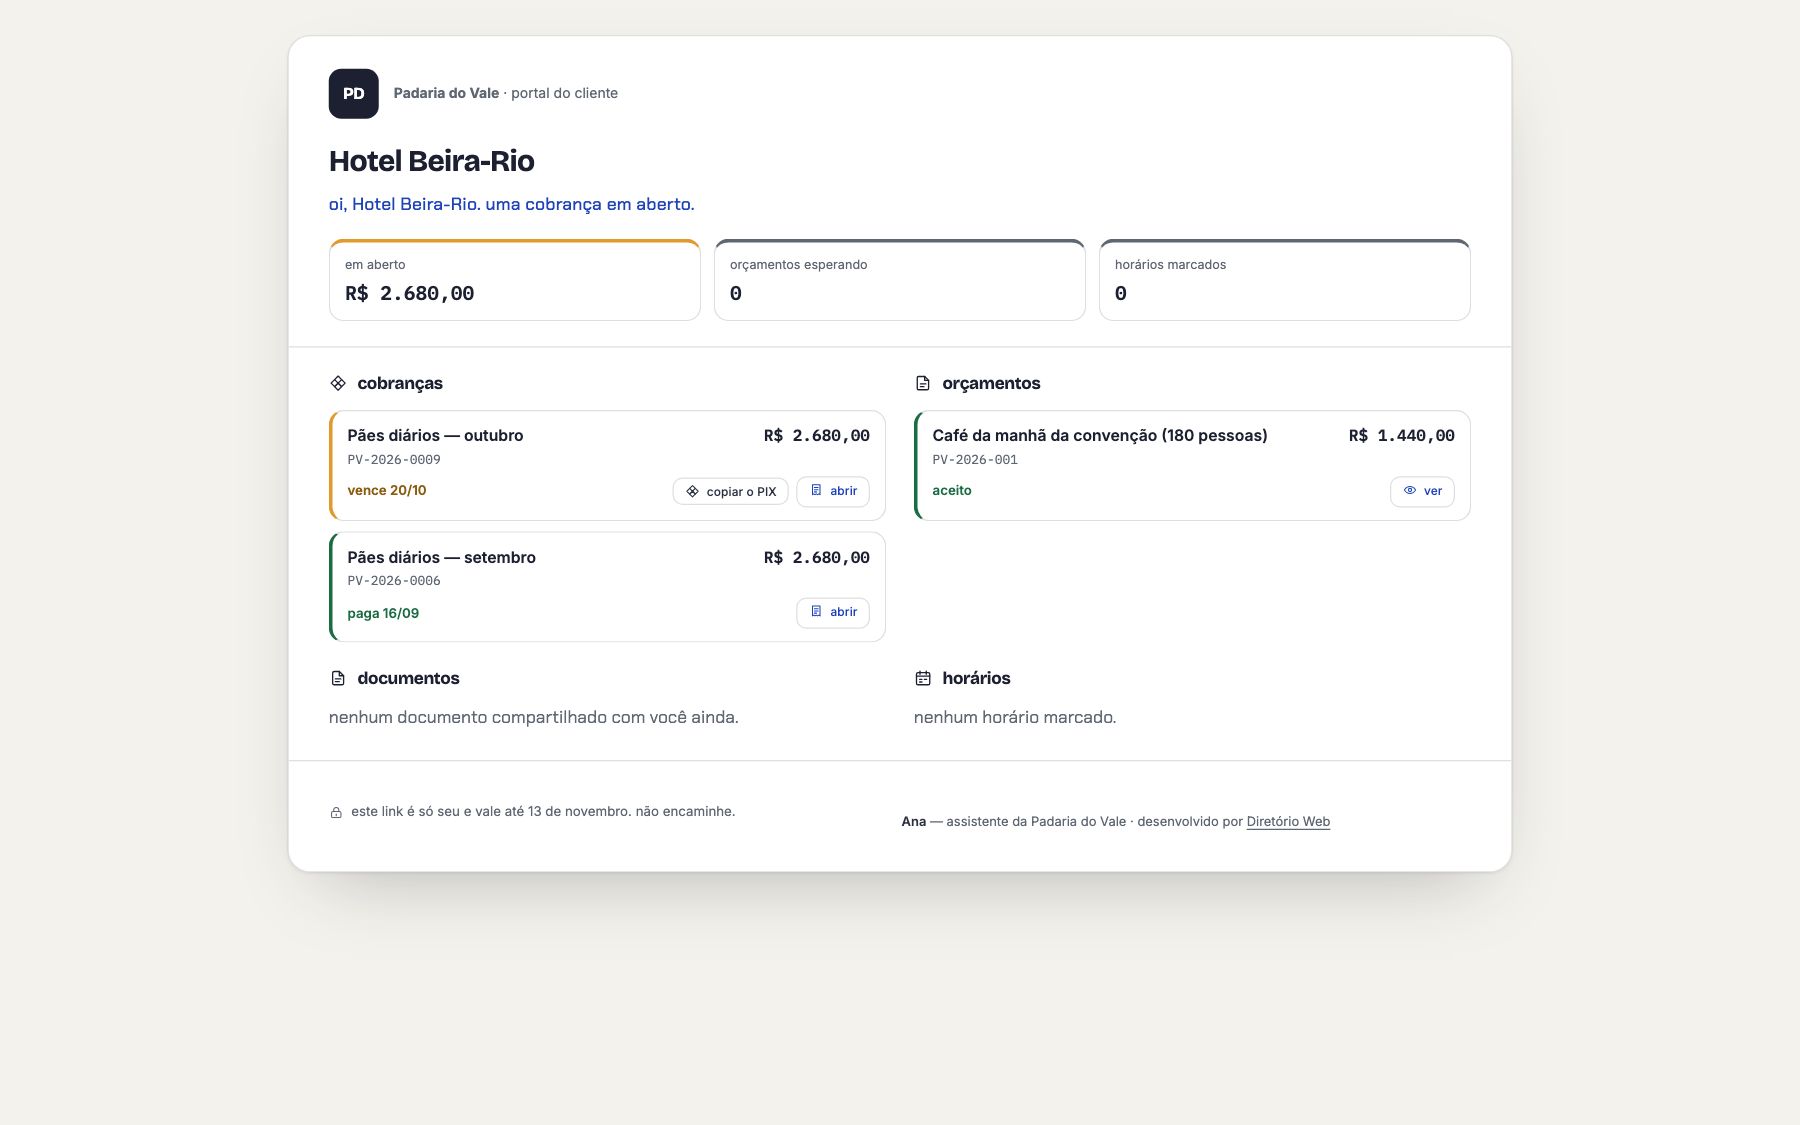The image size is (1800, 1125).
Task: Click the R$ 1.440,00 quote amount
Action: 1401,435
